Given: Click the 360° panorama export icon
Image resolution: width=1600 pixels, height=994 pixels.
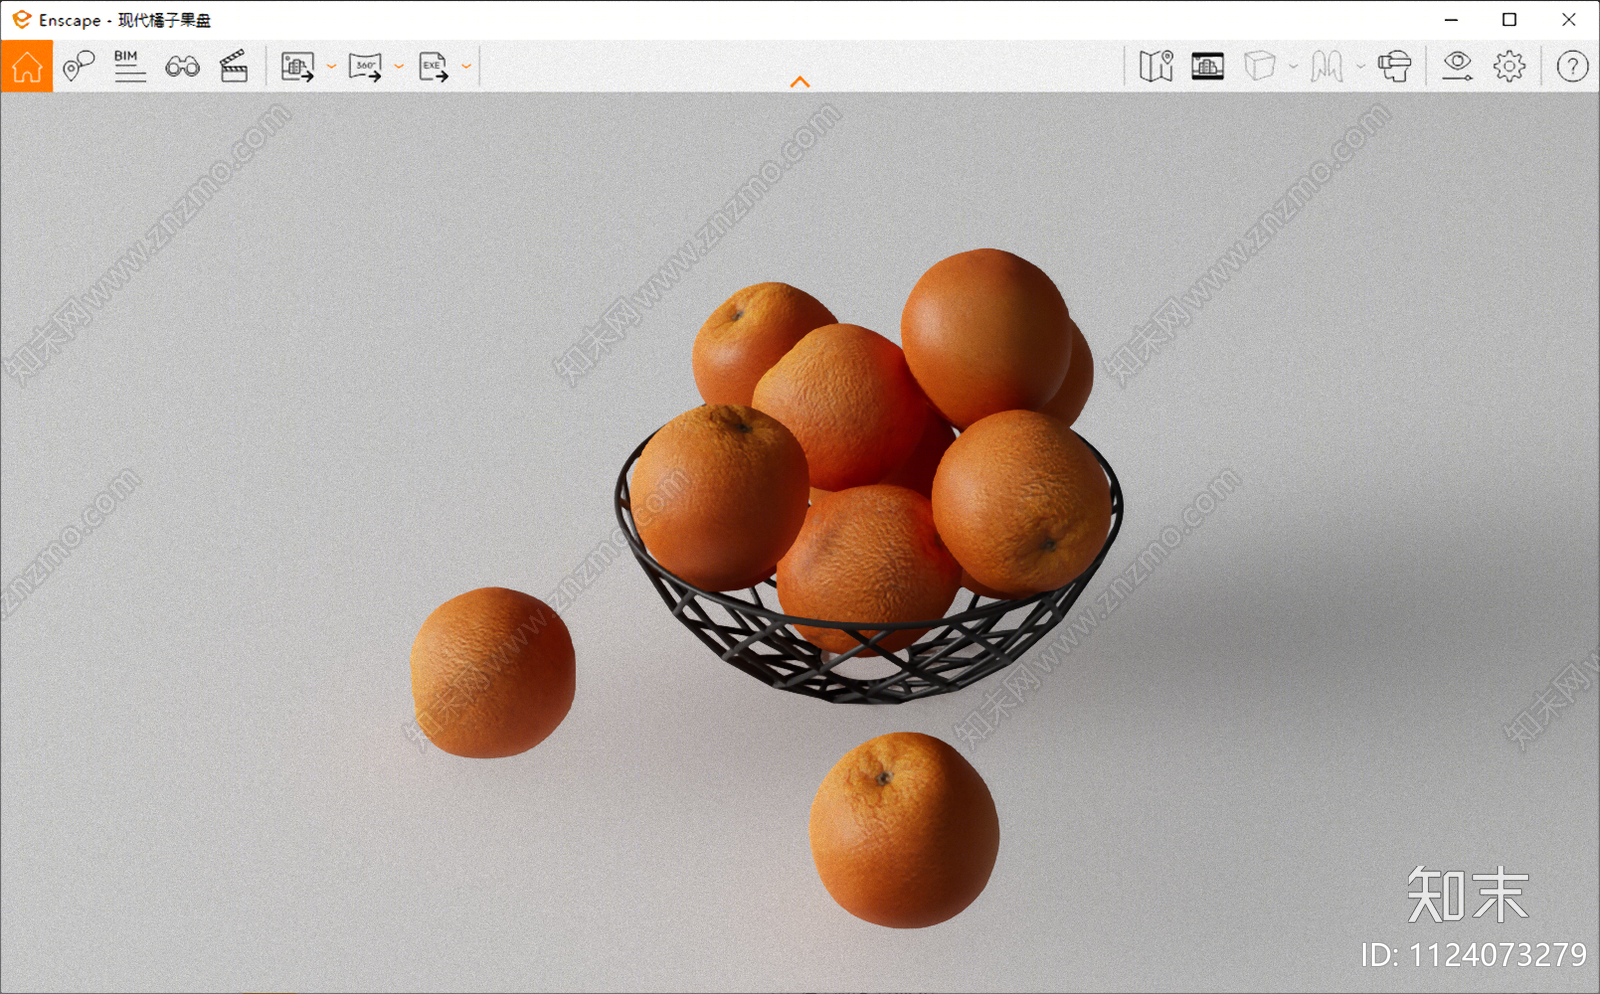Looking at the screenshot, I should tap(365, 67).
